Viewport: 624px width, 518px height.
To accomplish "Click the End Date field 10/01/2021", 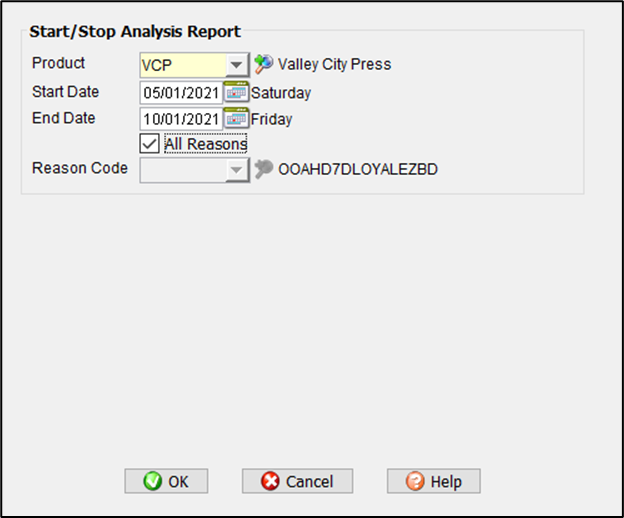I will point(181,118).
